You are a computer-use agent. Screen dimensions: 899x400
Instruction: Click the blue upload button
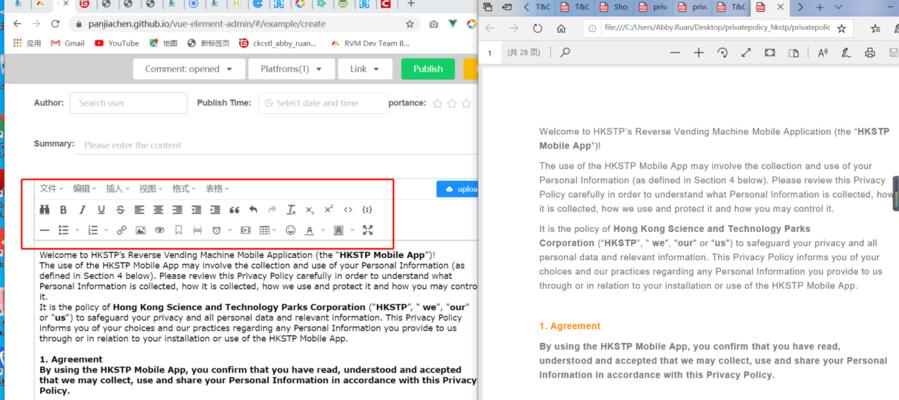pyautogui.click(x=457, y=189)
